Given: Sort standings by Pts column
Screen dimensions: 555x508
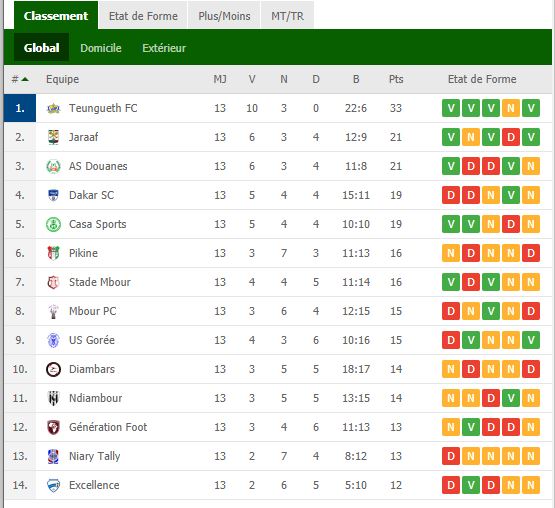Looking at the screenshot, I should coord(396,79).
